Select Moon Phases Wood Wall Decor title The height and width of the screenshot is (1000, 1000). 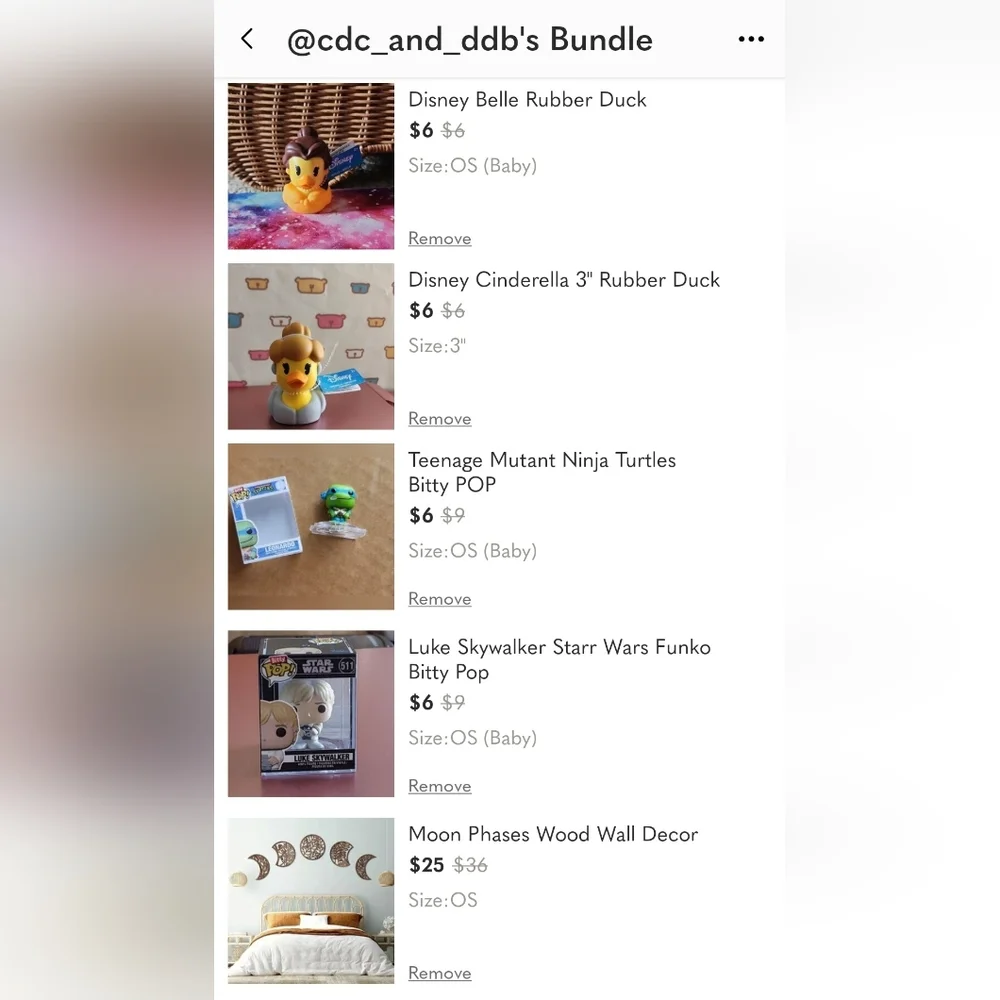coord(553,835)
